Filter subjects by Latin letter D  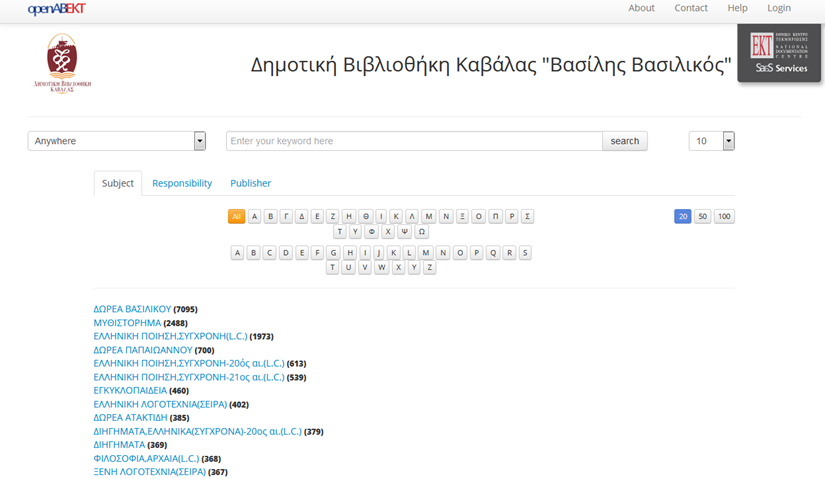286,253
